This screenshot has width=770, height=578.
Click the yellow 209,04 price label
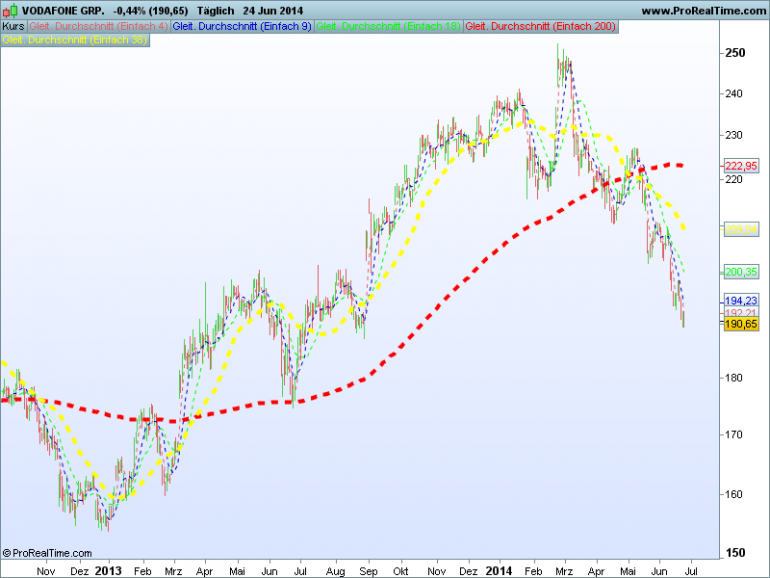[741, 229]
